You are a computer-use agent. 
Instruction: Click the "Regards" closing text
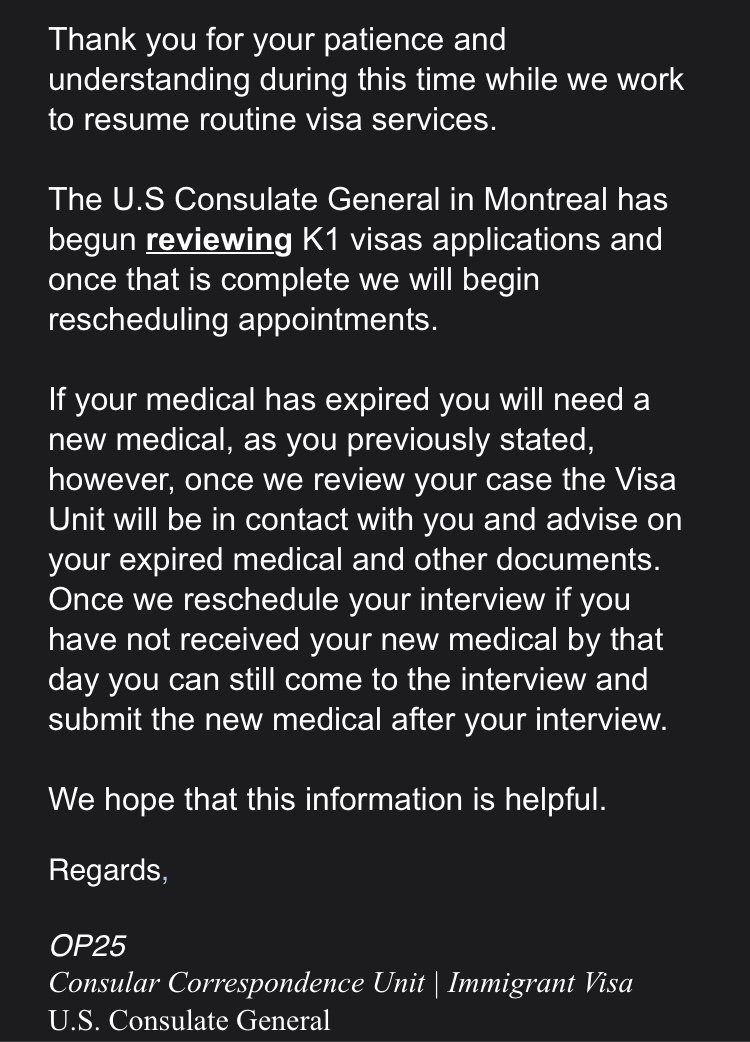click(103, 871)
